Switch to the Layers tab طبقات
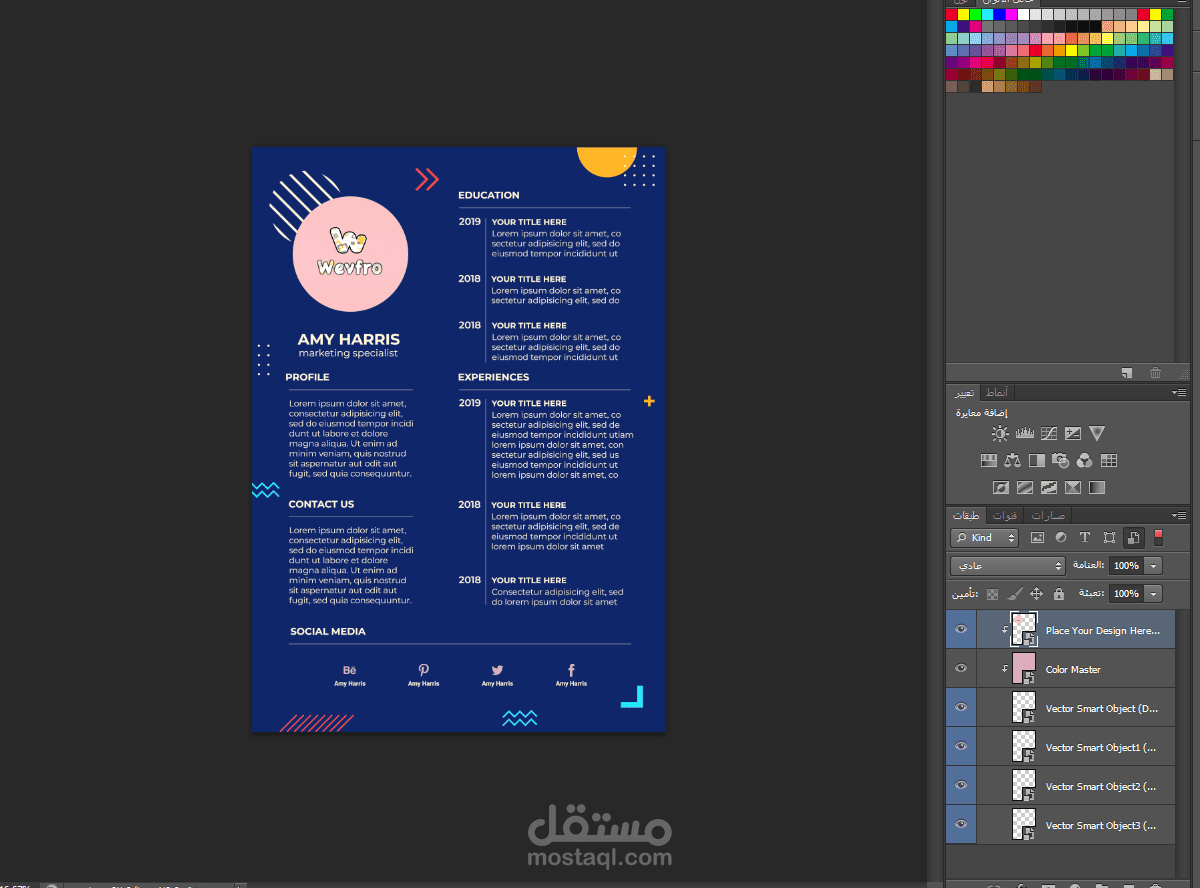 966,515
